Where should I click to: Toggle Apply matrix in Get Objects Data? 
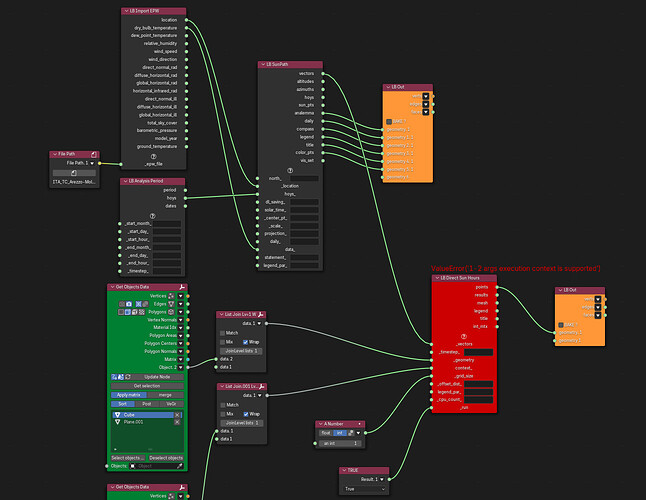point(129,395)
